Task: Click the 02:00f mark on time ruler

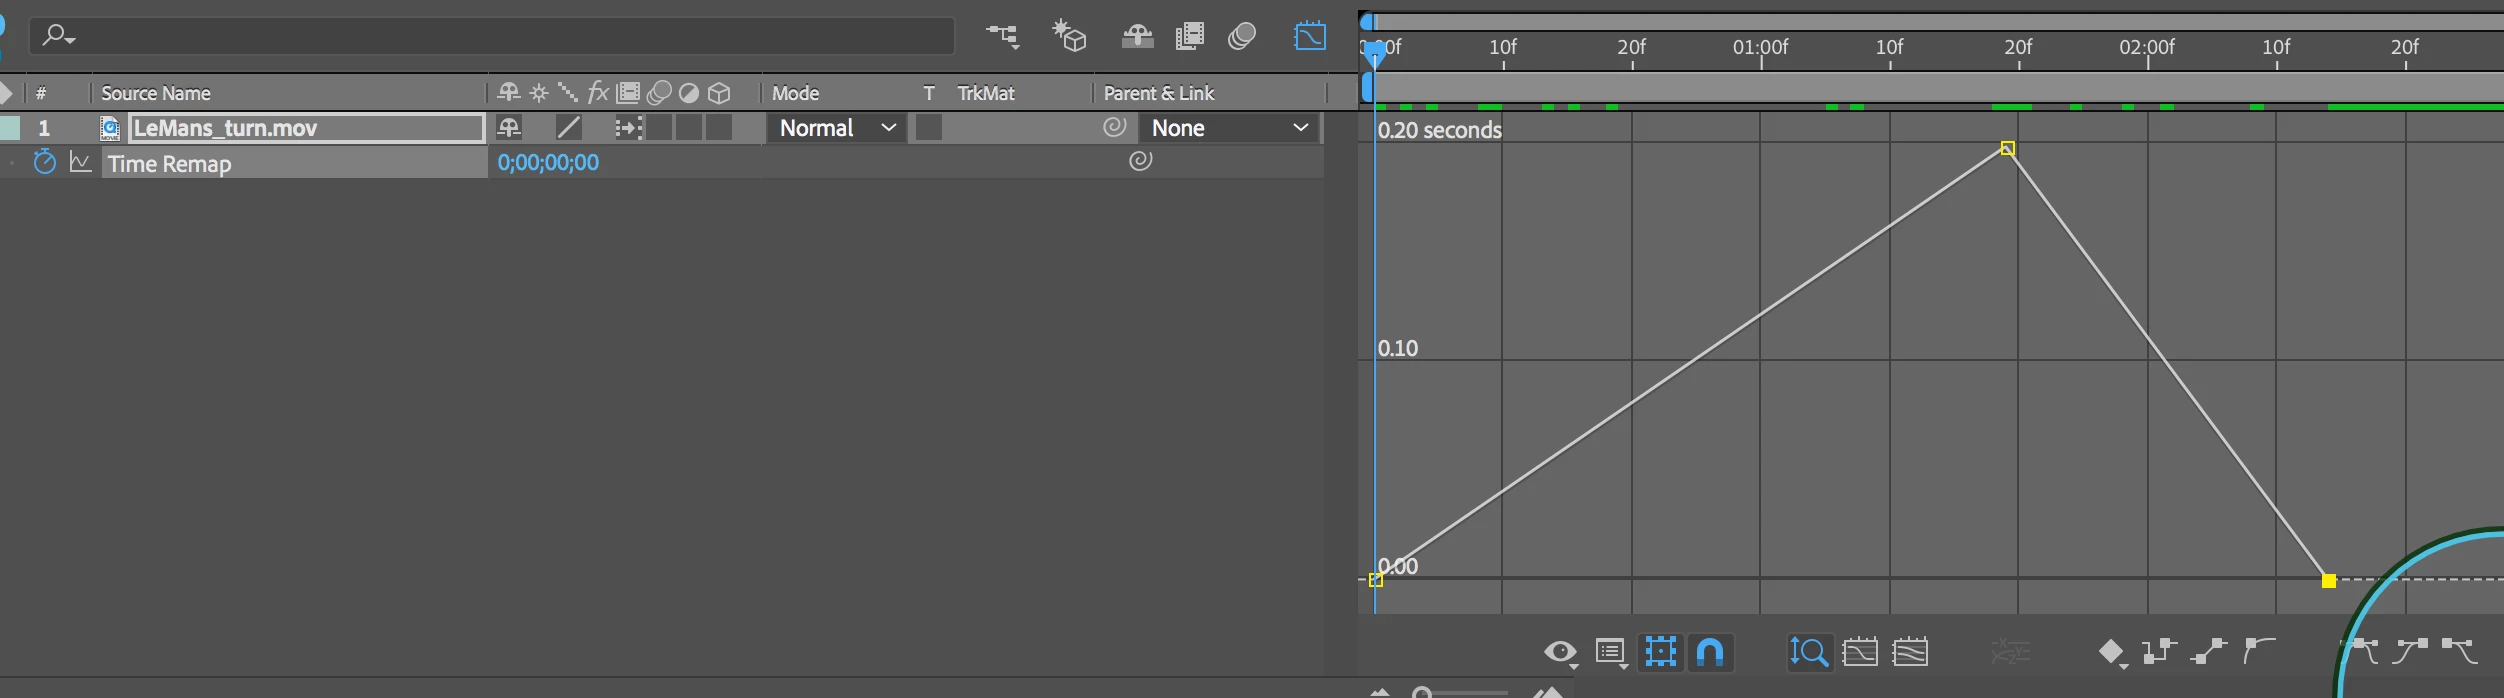Action: pos(2147,47)
